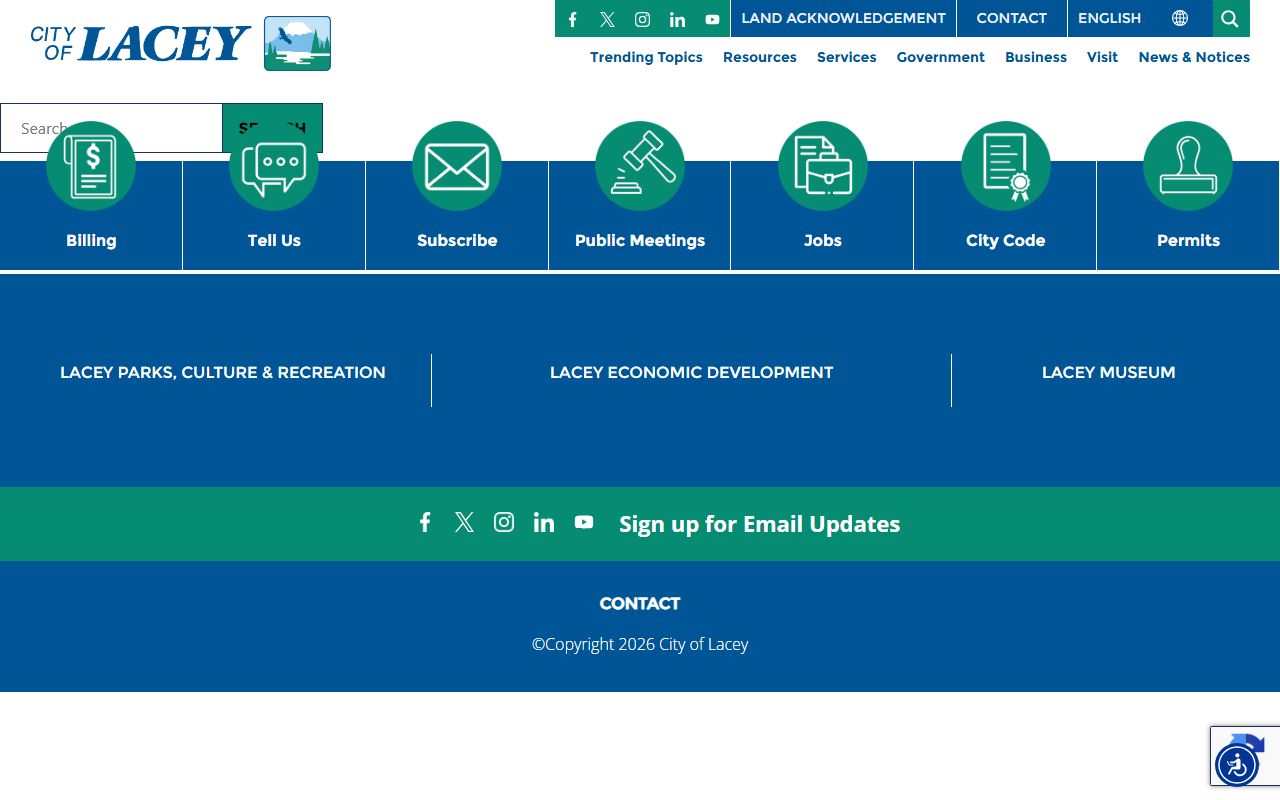Click Land Acknowledgement link
This screenshot has height=800, width=1280.
coord(843,18)
